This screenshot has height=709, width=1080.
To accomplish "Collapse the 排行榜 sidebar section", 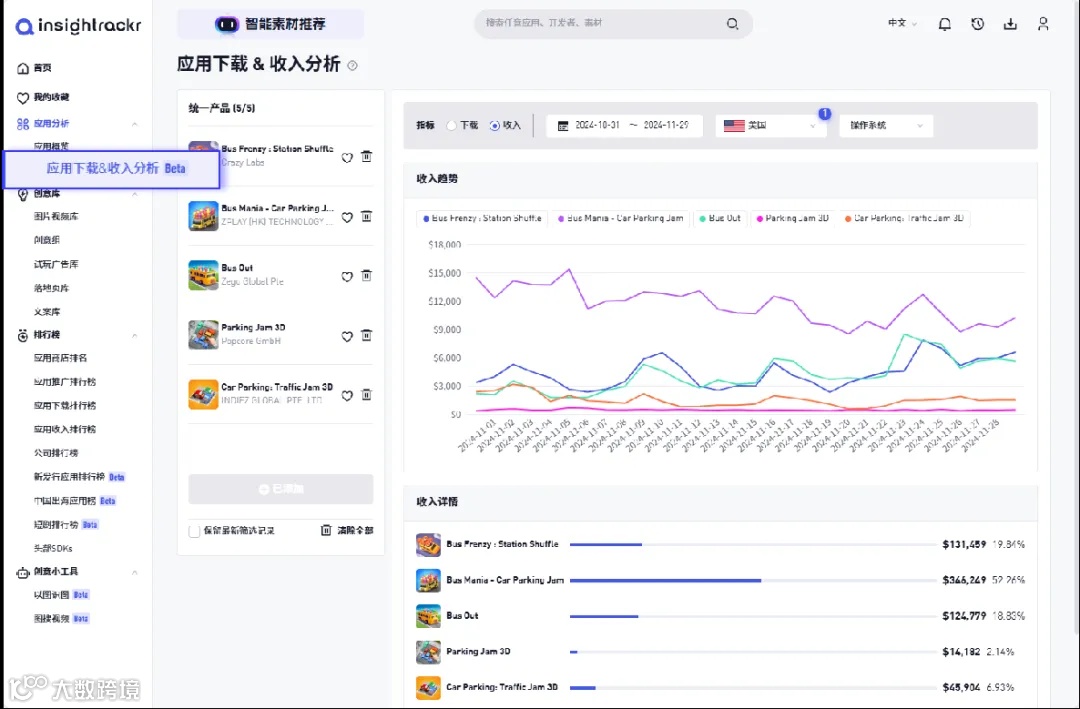I will (134, 336).
